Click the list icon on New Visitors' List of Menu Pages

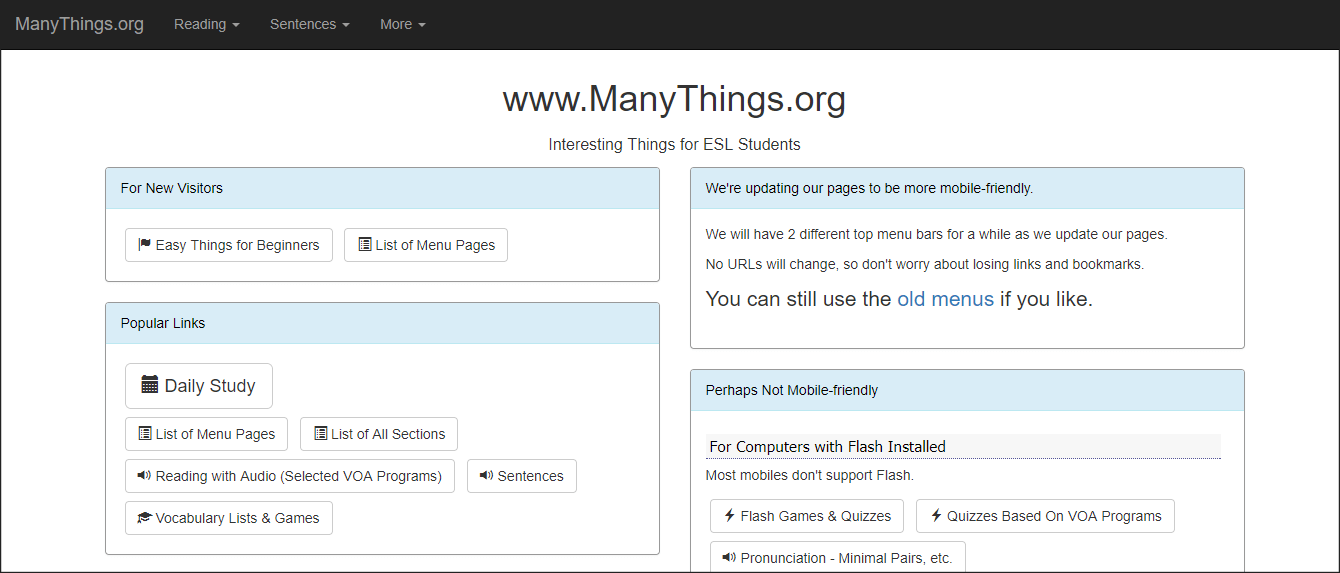pos(365,244)
